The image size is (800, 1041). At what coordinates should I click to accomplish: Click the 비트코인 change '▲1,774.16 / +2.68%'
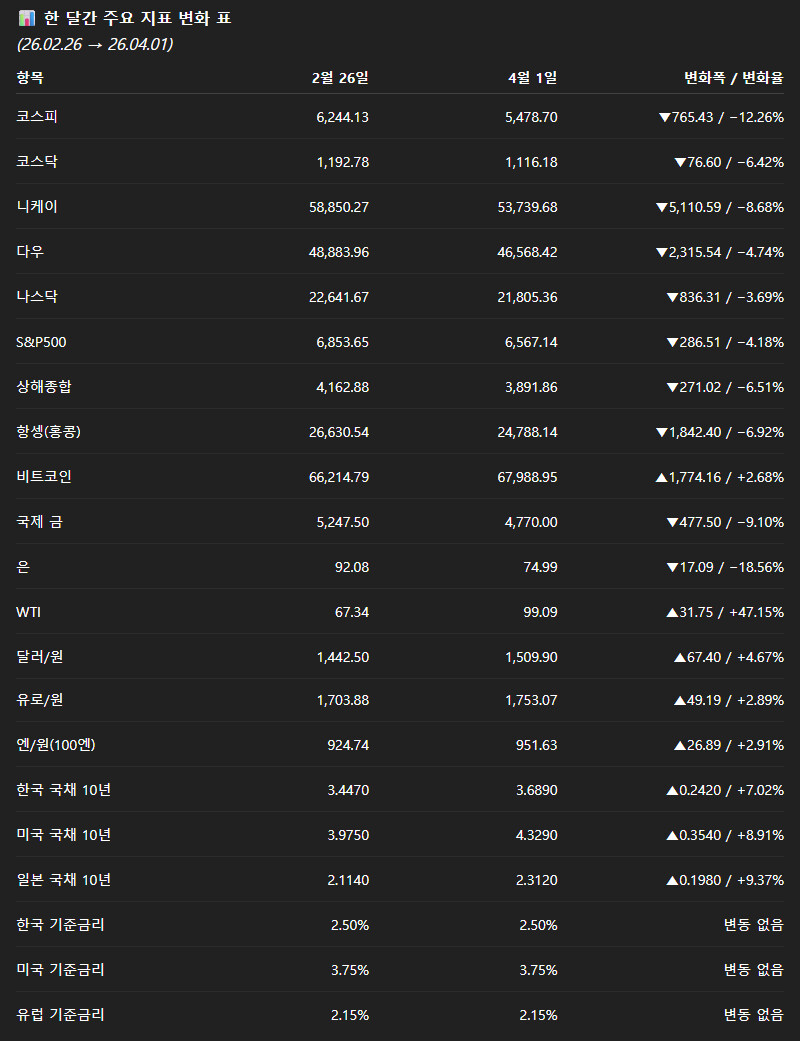tap(720, 477)
